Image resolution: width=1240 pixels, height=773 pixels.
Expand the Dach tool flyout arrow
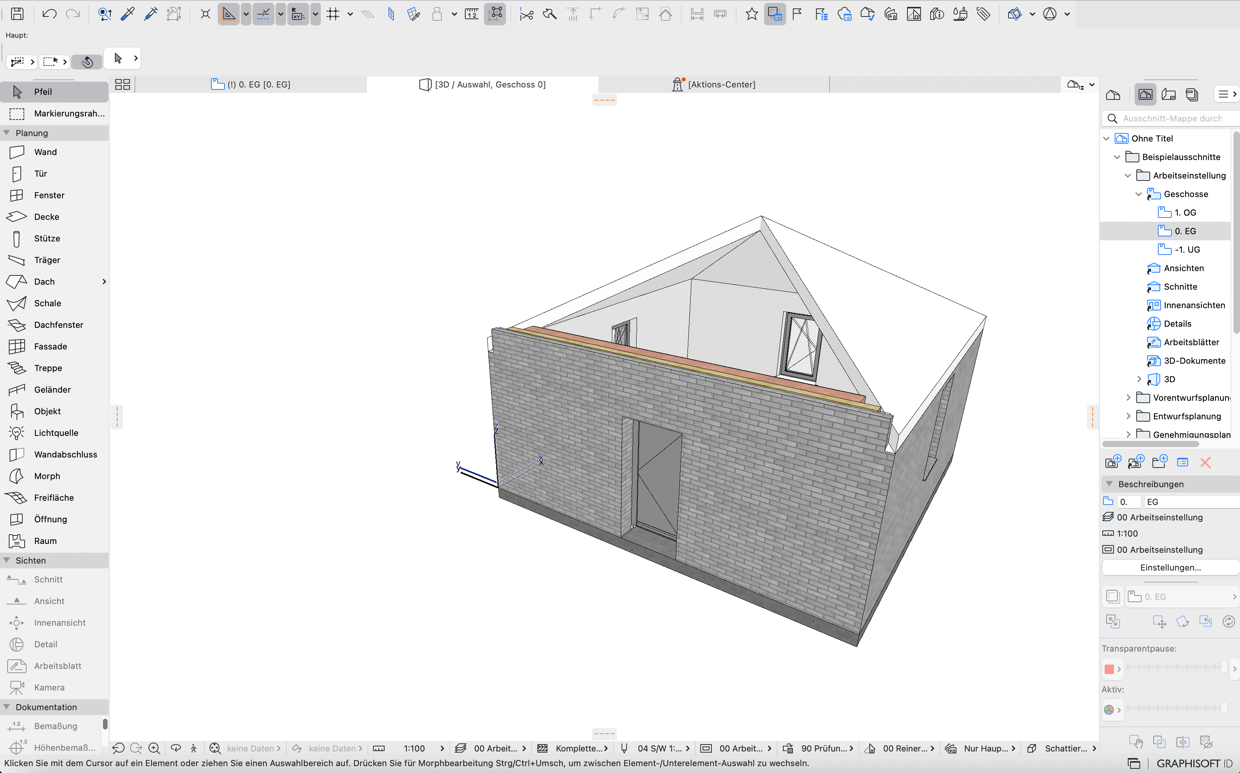click(x=104, y=282)
